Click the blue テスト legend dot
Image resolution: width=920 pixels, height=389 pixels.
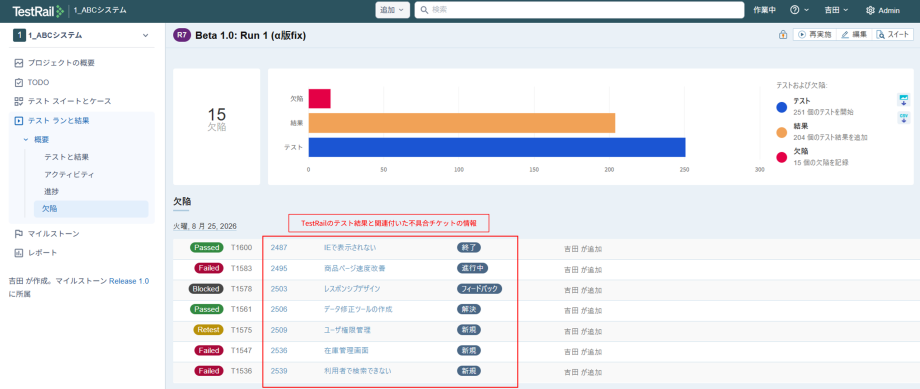coord(782,107)
